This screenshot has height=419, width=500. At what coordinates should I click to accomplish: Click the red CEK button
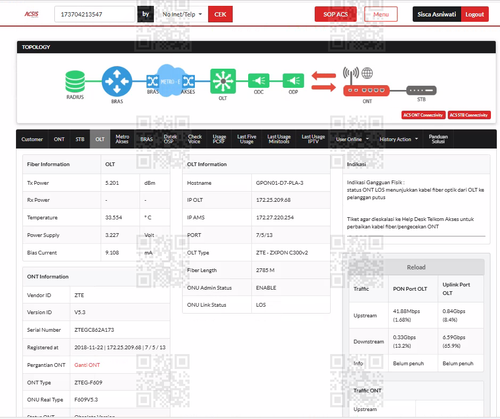[x=220, y=14]
